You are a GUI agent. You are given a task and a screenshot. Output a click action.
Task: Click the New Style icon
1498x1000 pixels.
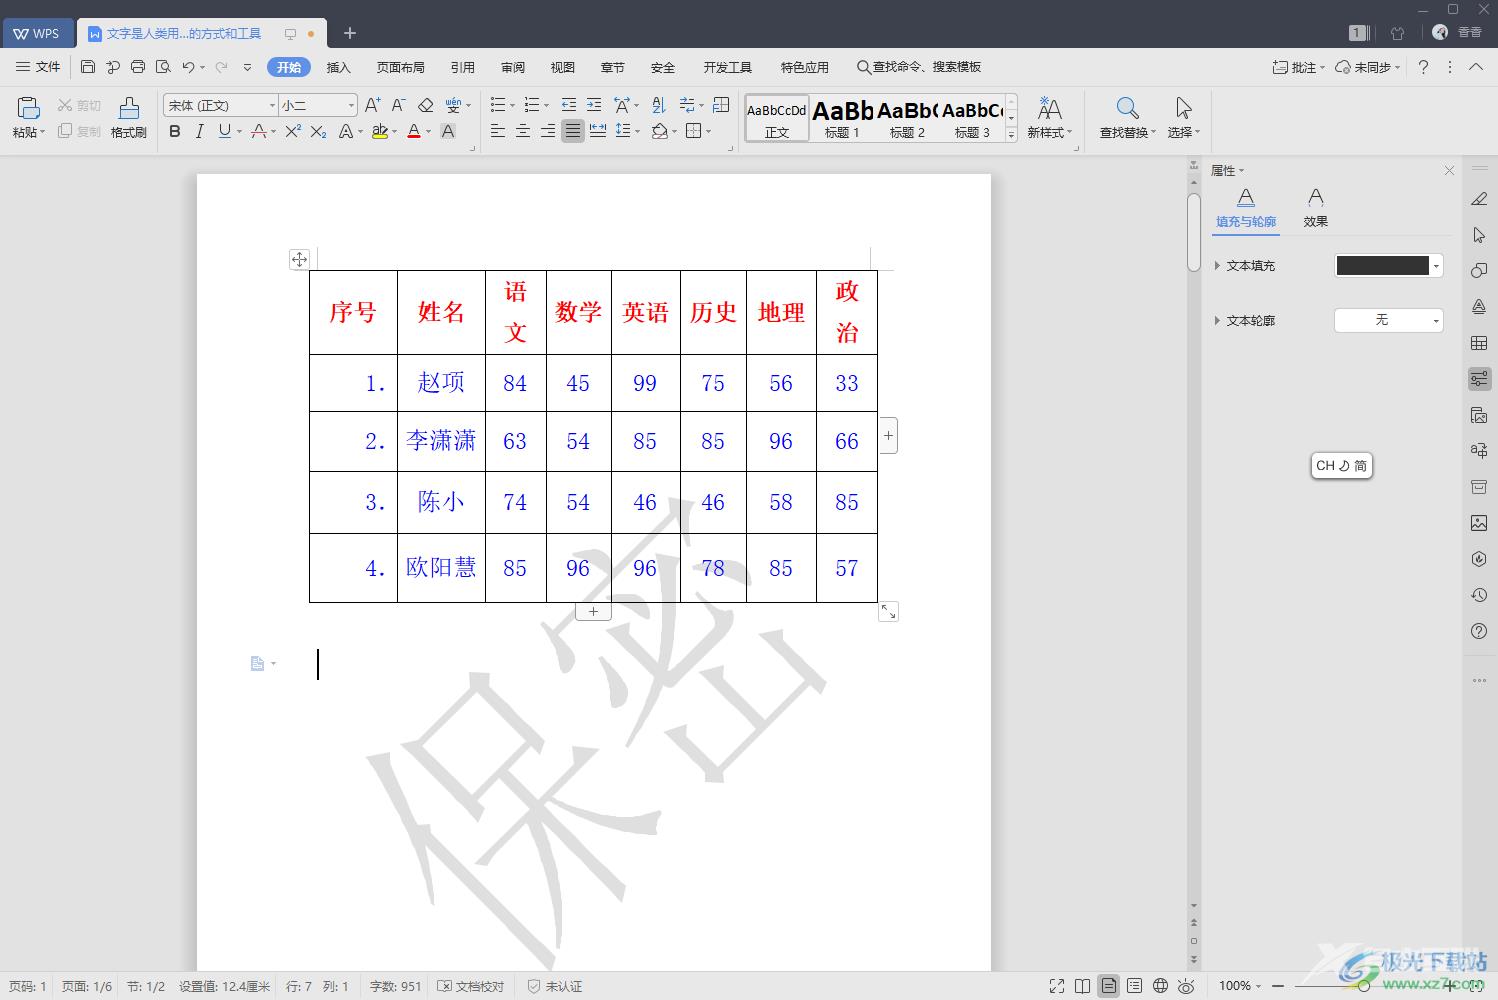[1049, 108]
